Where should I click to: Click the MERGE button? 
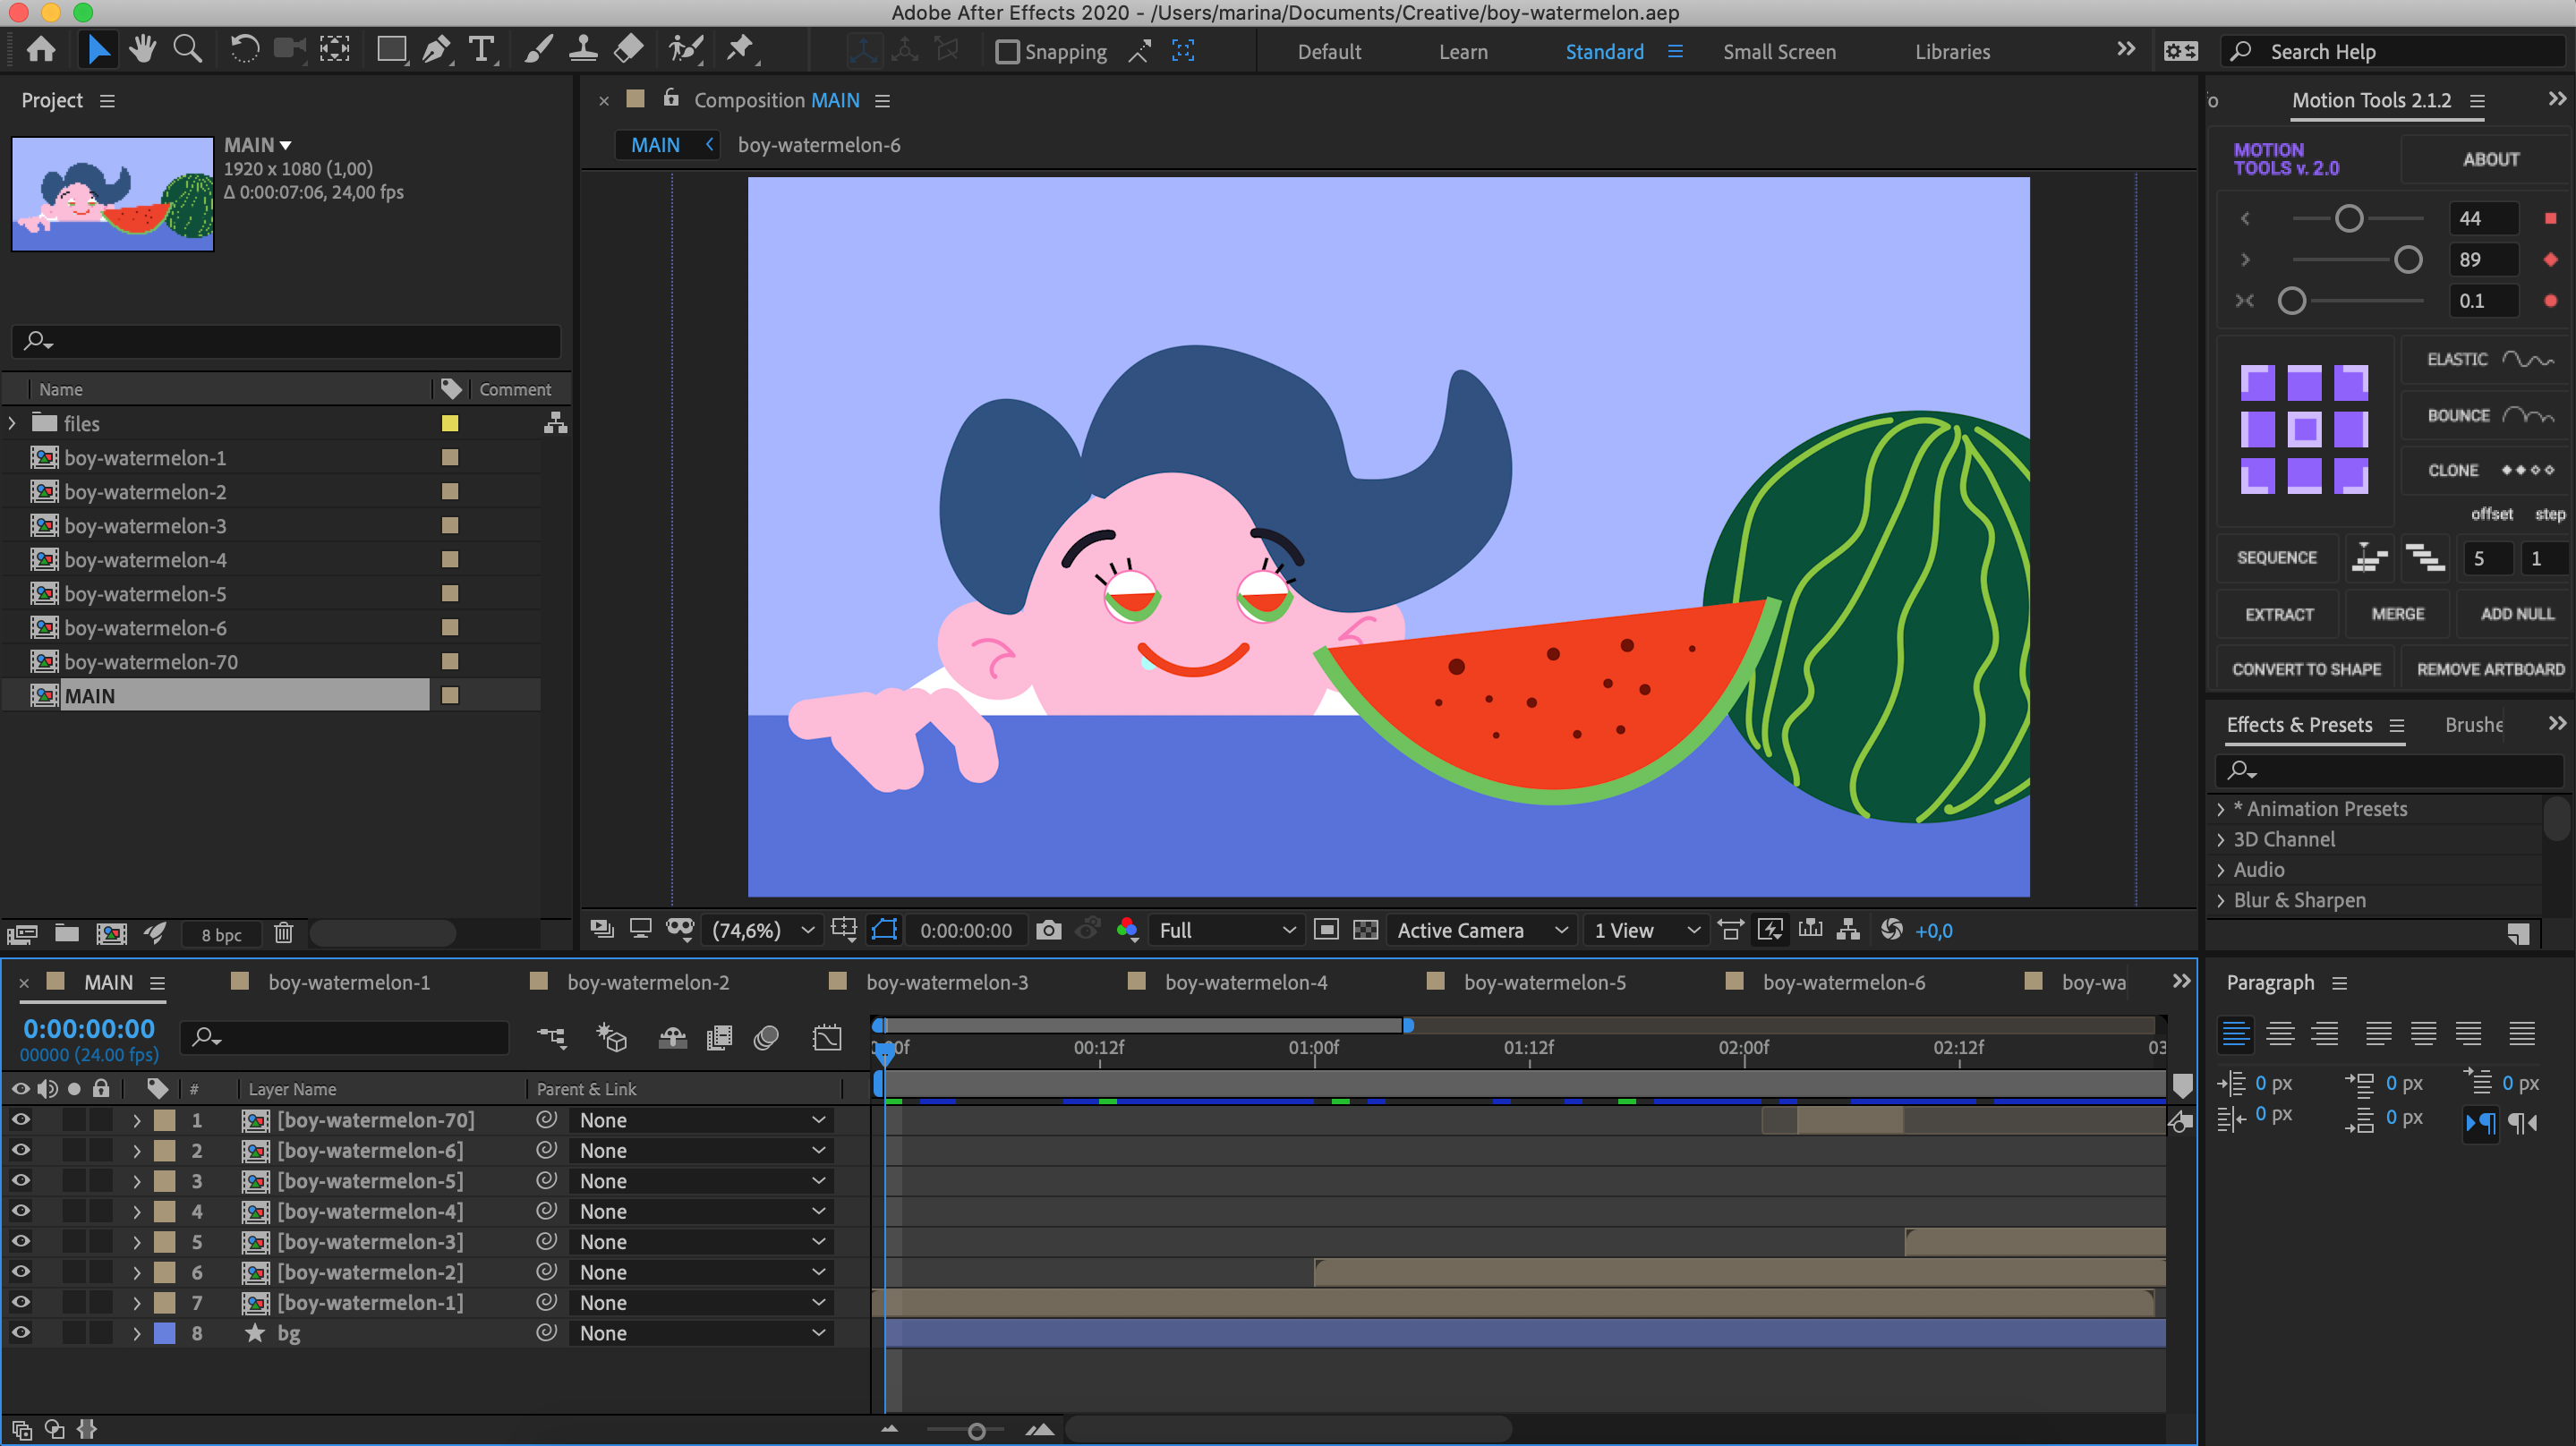coord(2398,614)
